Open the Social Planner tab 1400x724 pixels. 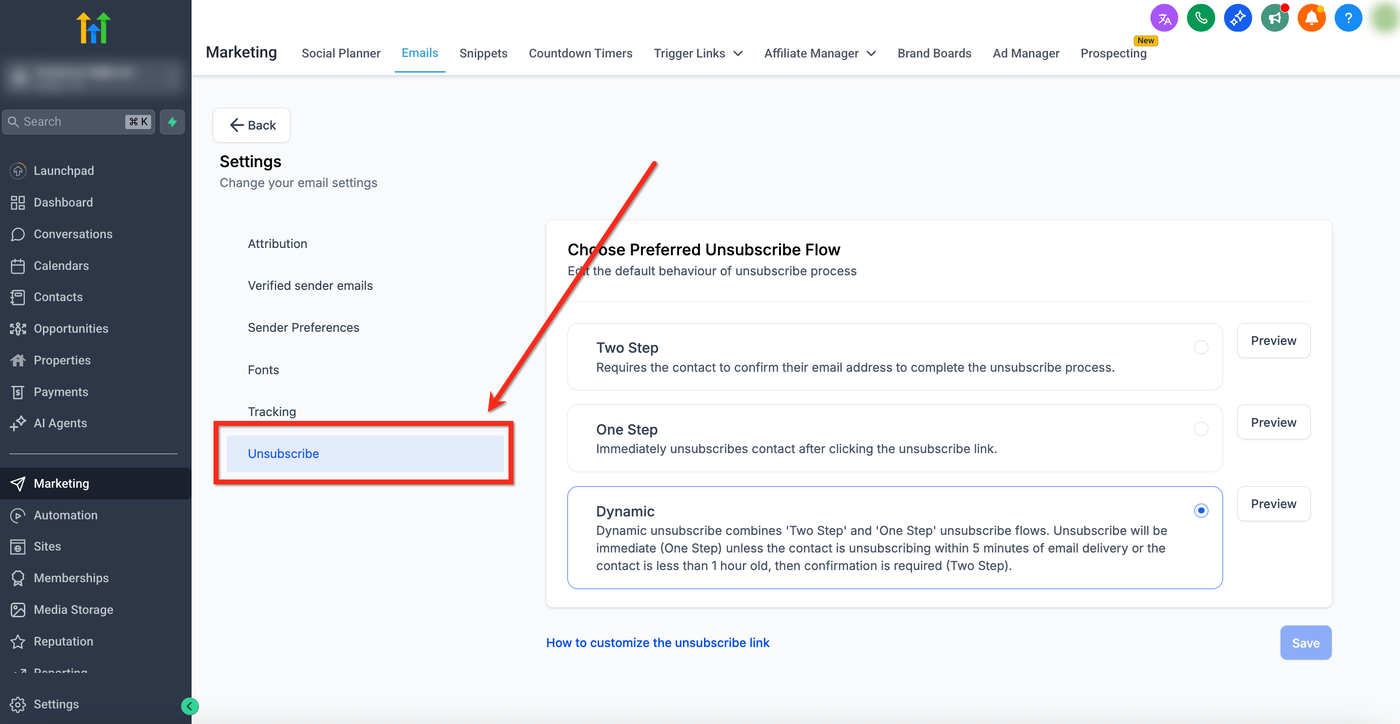[341, 53]
